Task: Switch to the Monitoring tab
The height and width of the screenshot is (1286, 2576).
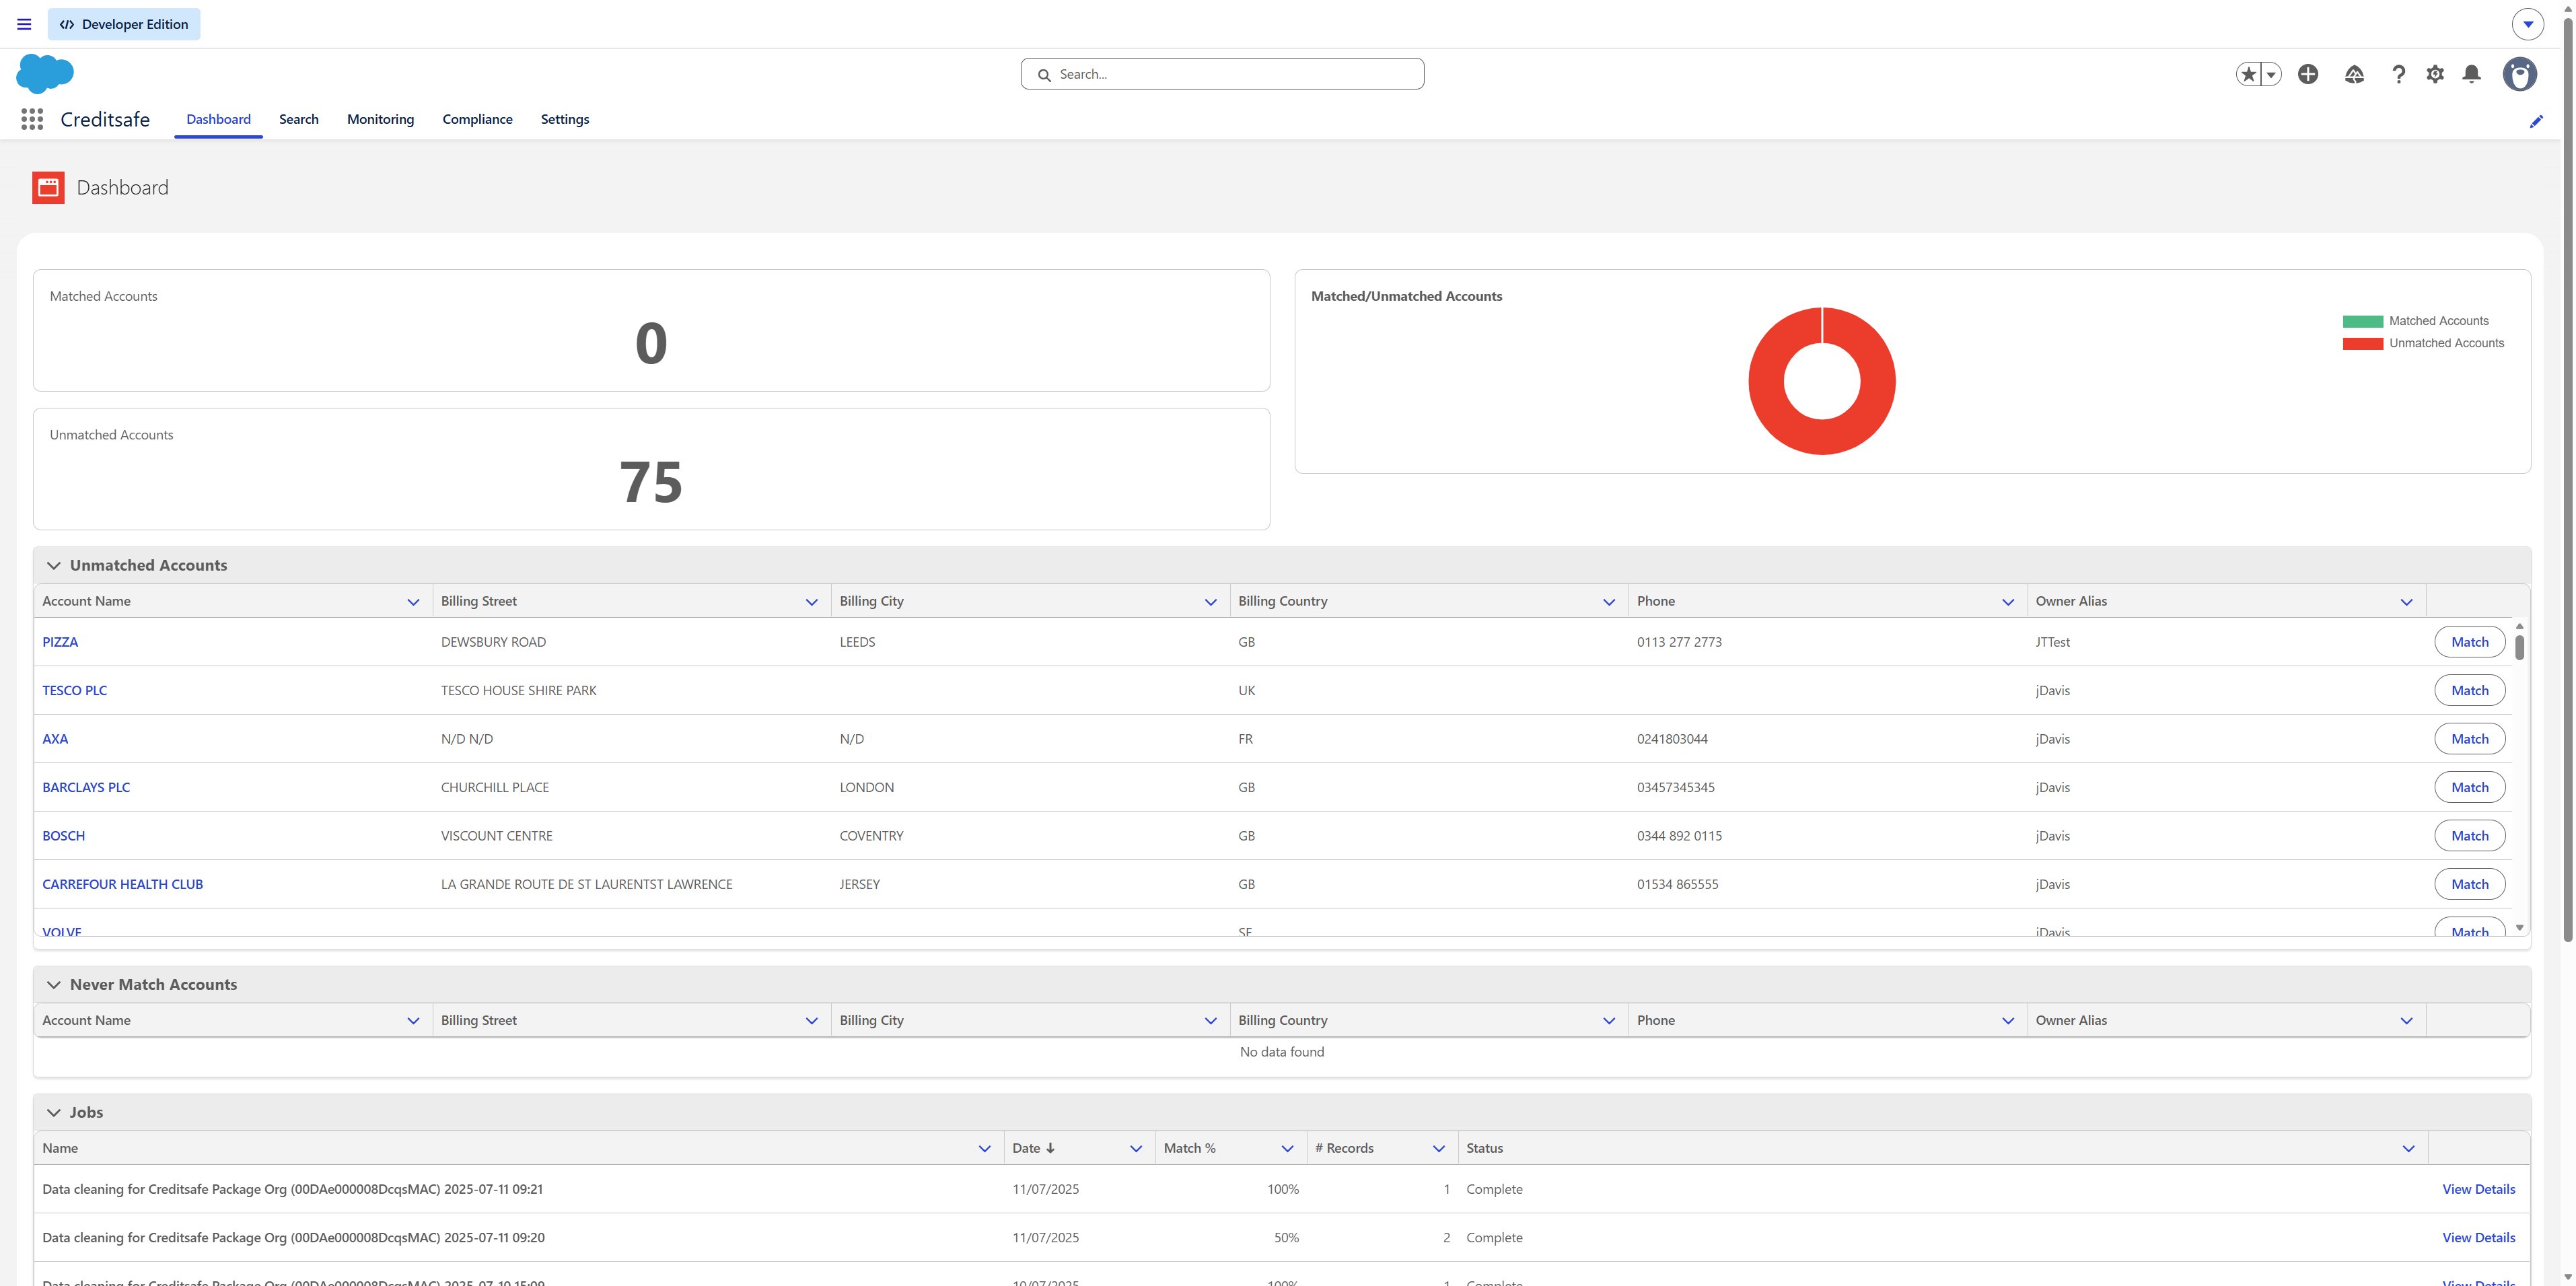Action: click(x=380, y=119)
